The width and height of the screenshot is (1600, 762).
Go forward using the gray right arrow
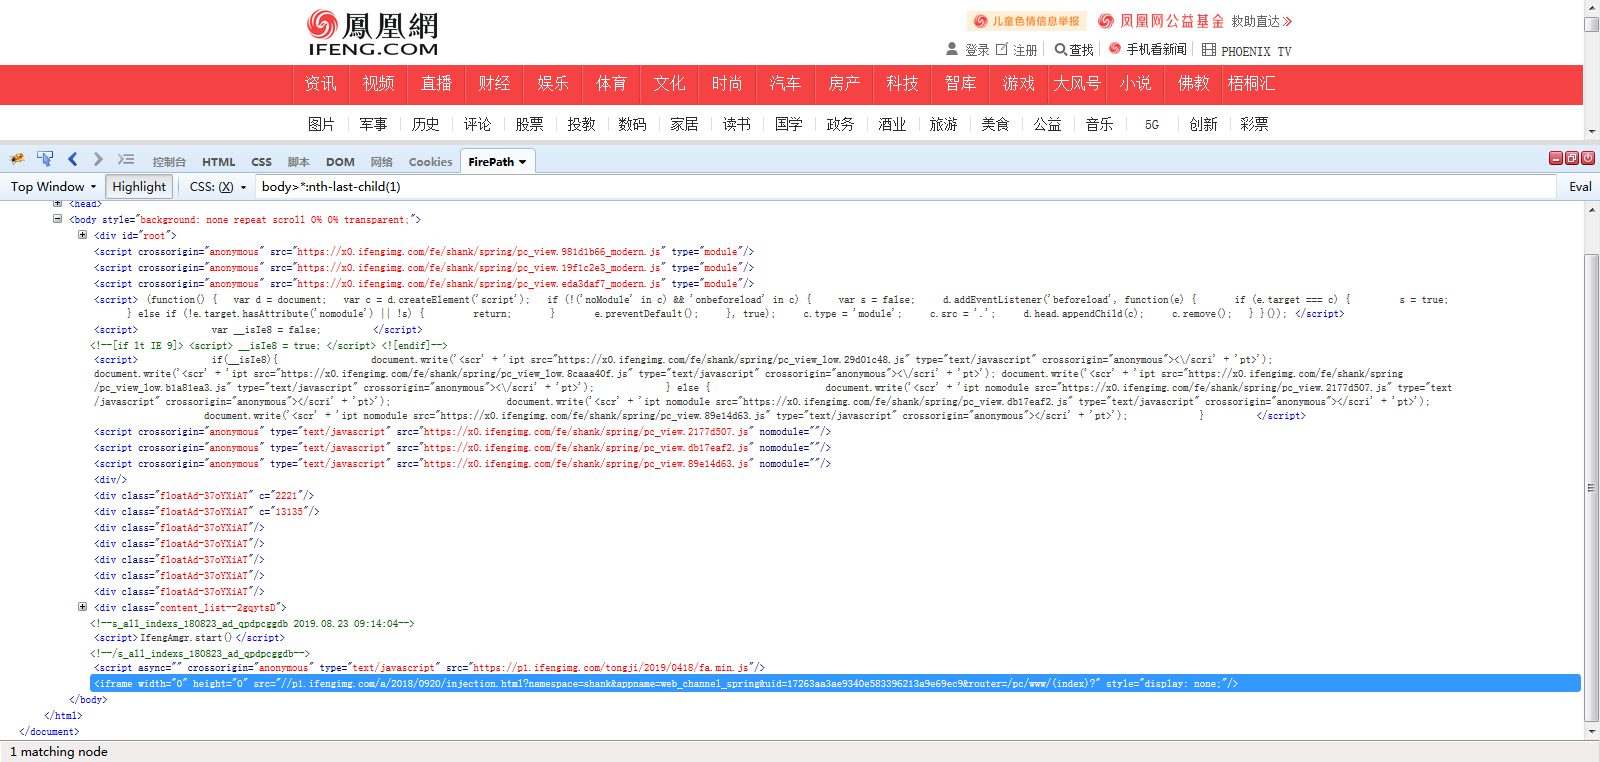pyautogui.click(x=98, y=159)
